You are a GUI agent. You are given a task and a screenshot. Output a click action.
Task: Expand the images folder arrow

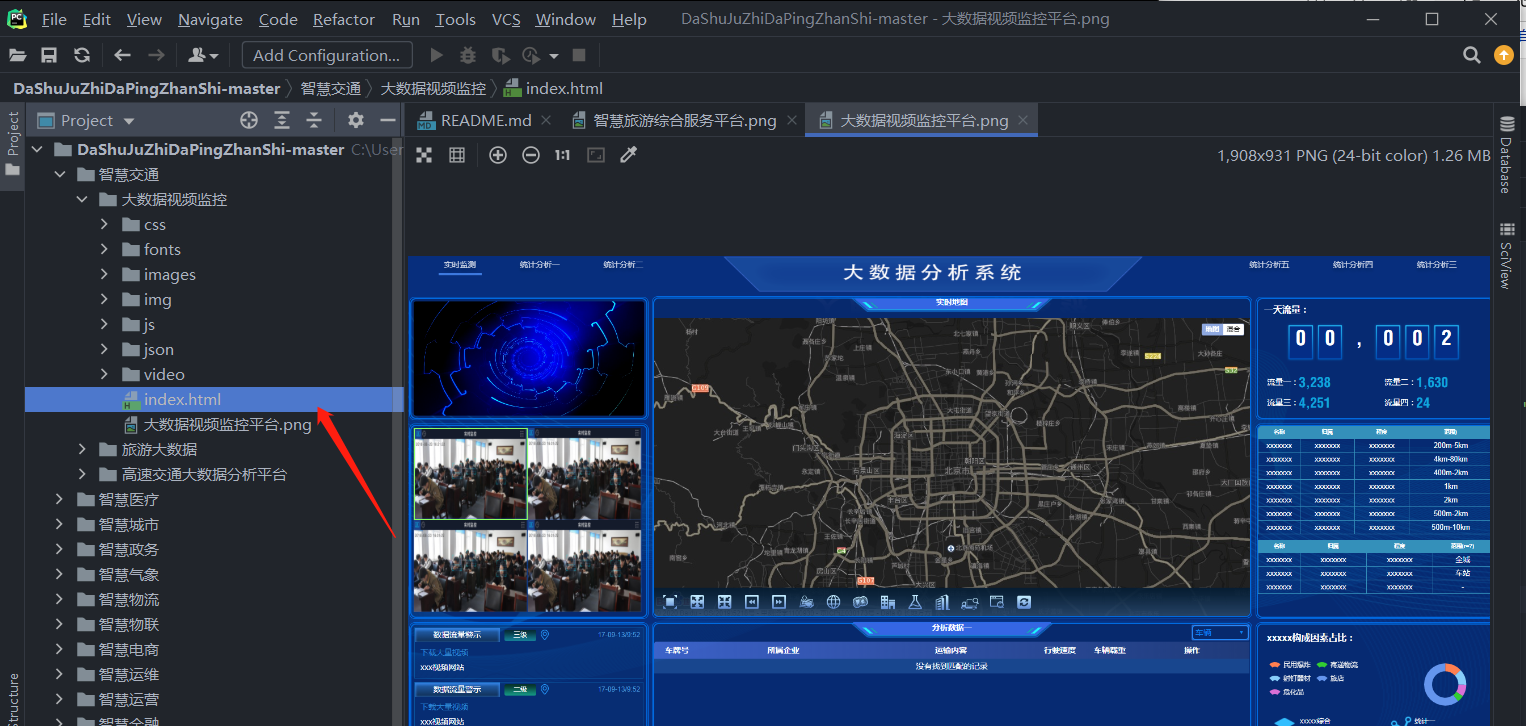click(104, 274)
